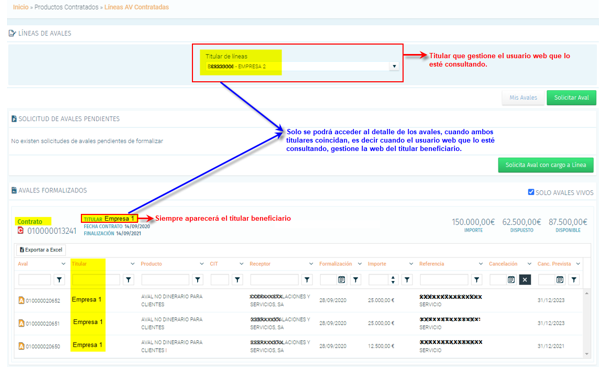
Task: Toggle the Solo Avales Vivos checkbox
Action: [x=531, y=192]
